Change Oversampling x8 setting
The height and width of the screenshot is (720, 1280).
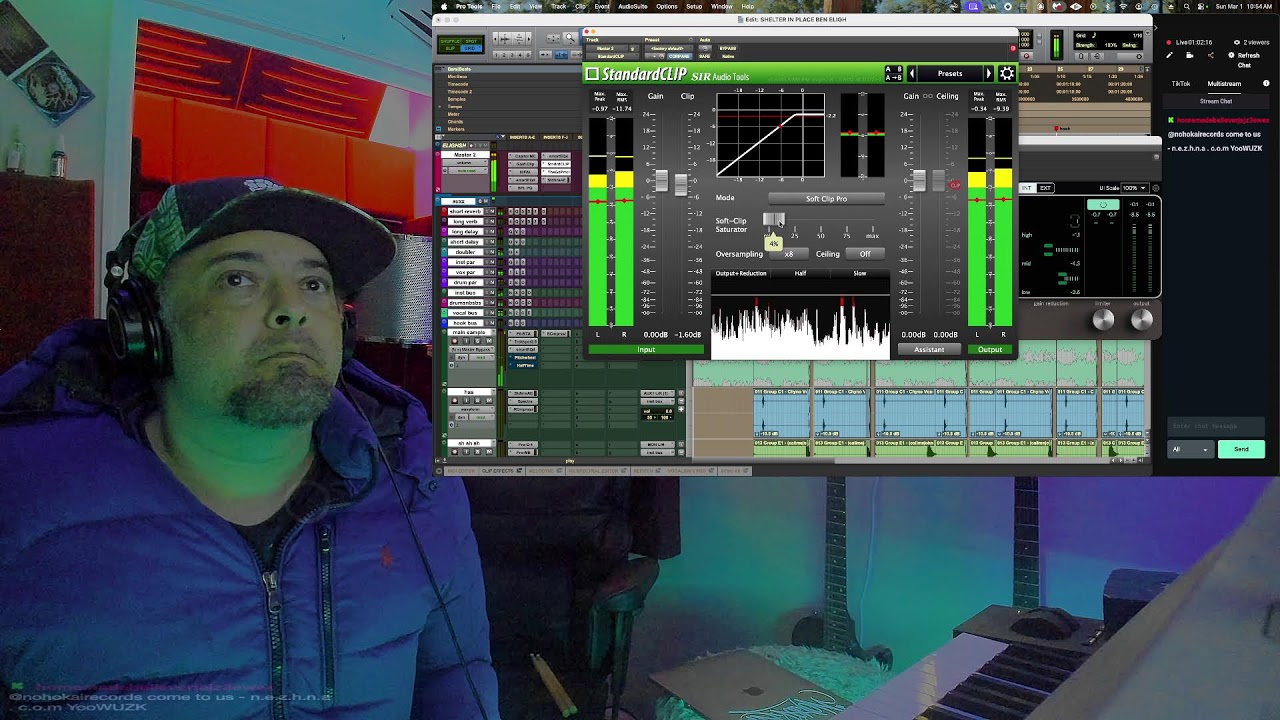click(789, 254)
